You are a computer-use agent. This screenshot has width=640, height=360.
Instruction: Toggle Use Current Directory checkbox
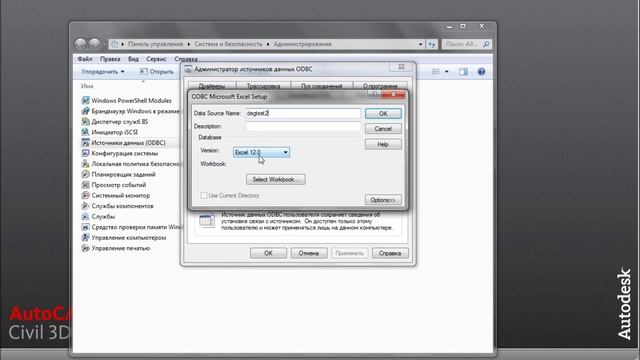click(x=203, y=196)
